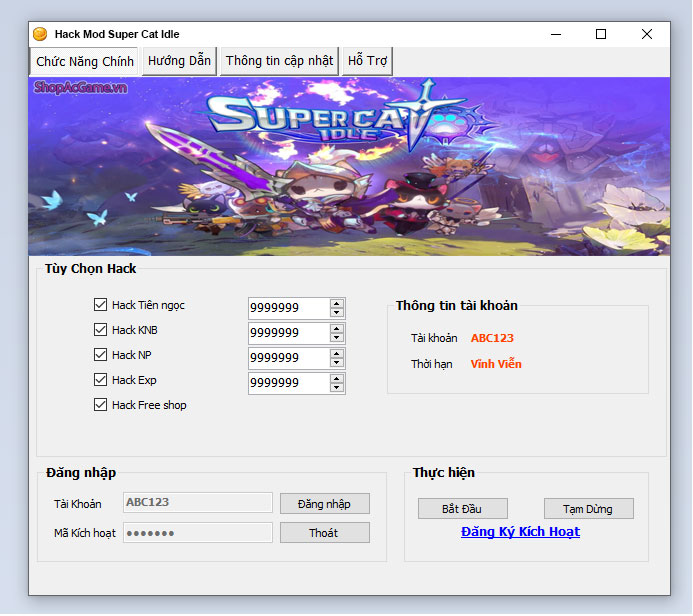
Task: Switch to the Chức Năng Chính tab
Action: click(84, 61)
